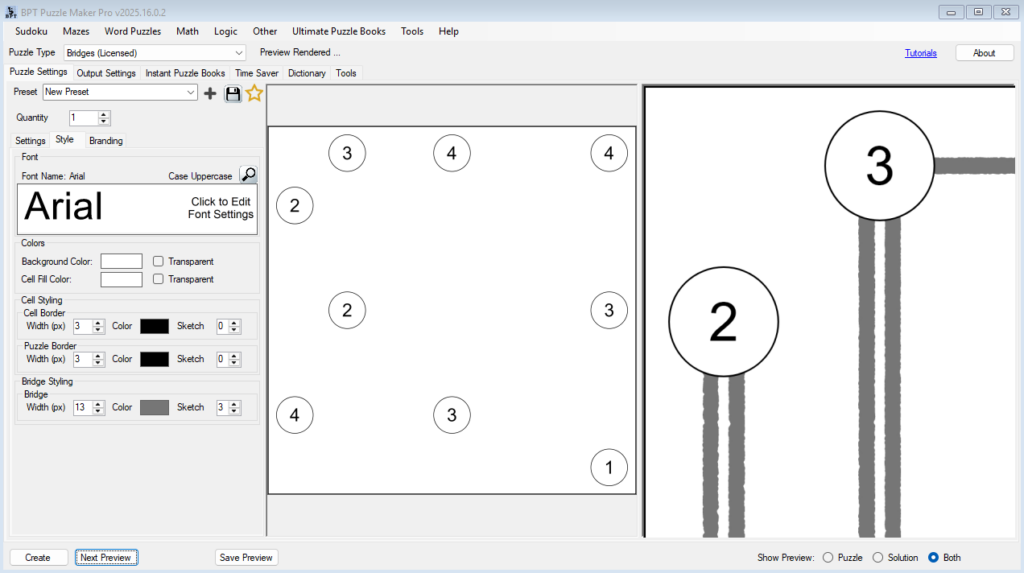1024x573 pixels.
Task: Click the save preset floppy disk icon
Action: [x=233, y=93]
